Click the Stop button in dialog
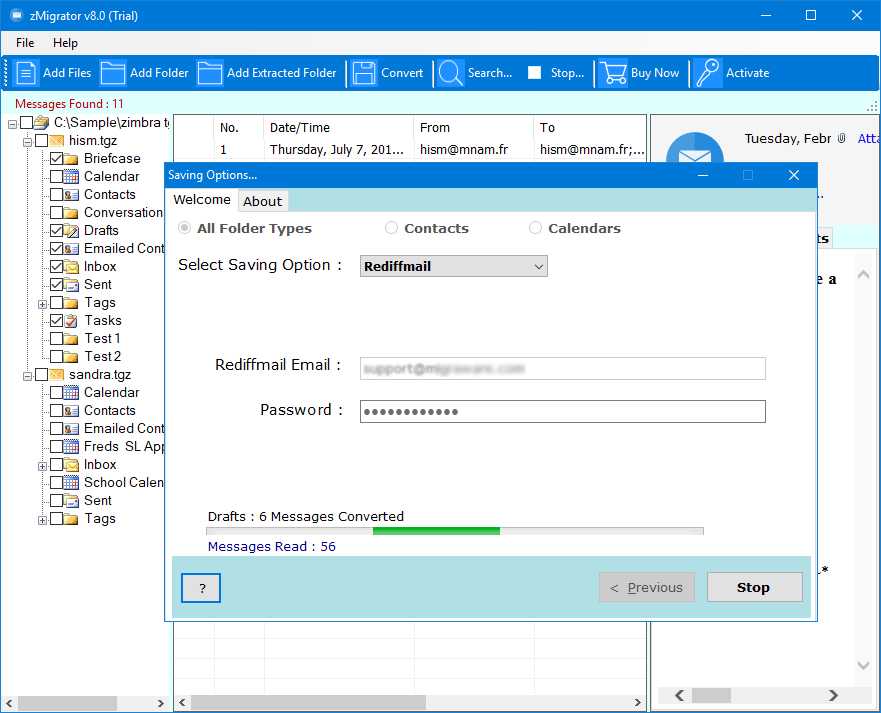Screen dimensions: 881x713 coord(754,588)
